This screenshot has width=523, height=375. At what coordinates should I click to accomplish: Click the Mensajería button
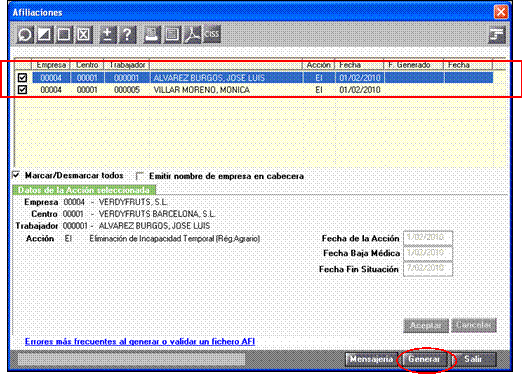pyautogui.click(x=371, y=359)
